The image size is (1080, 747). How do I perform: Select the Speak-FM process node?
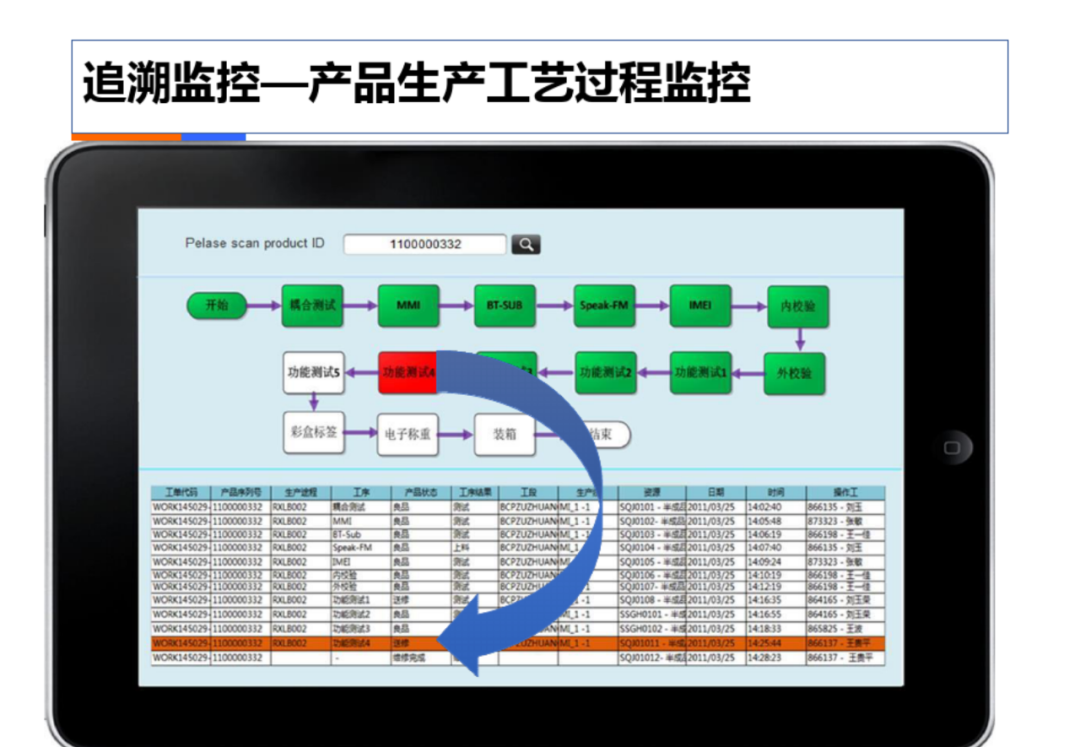[604, 305]
